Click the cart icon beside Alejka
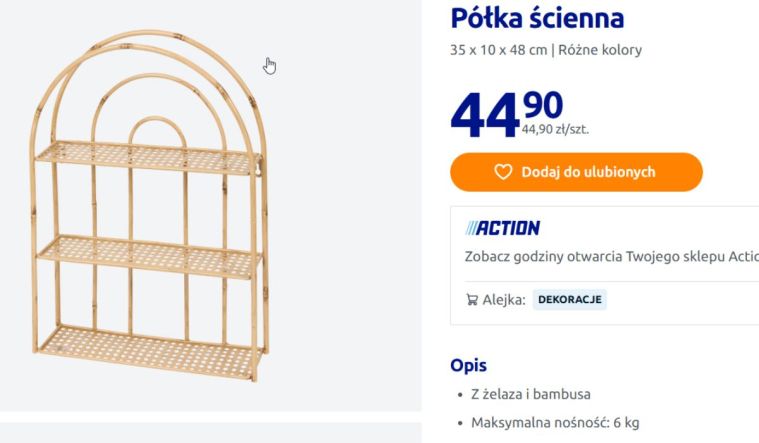Viewport: 759px width, 443px height. [472, 299]
